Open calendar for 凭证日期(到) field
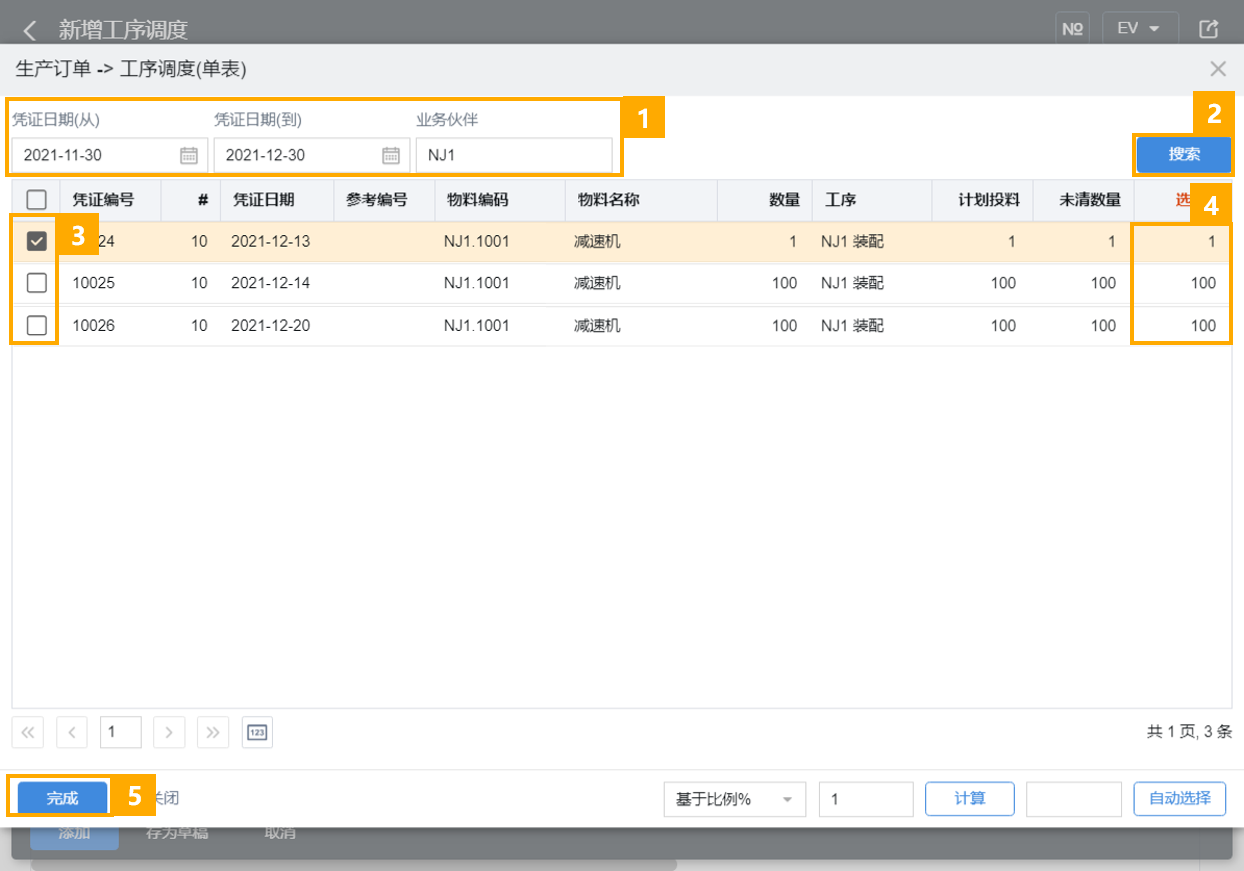This screenshot has height=871, width=1244. point(391,155)
